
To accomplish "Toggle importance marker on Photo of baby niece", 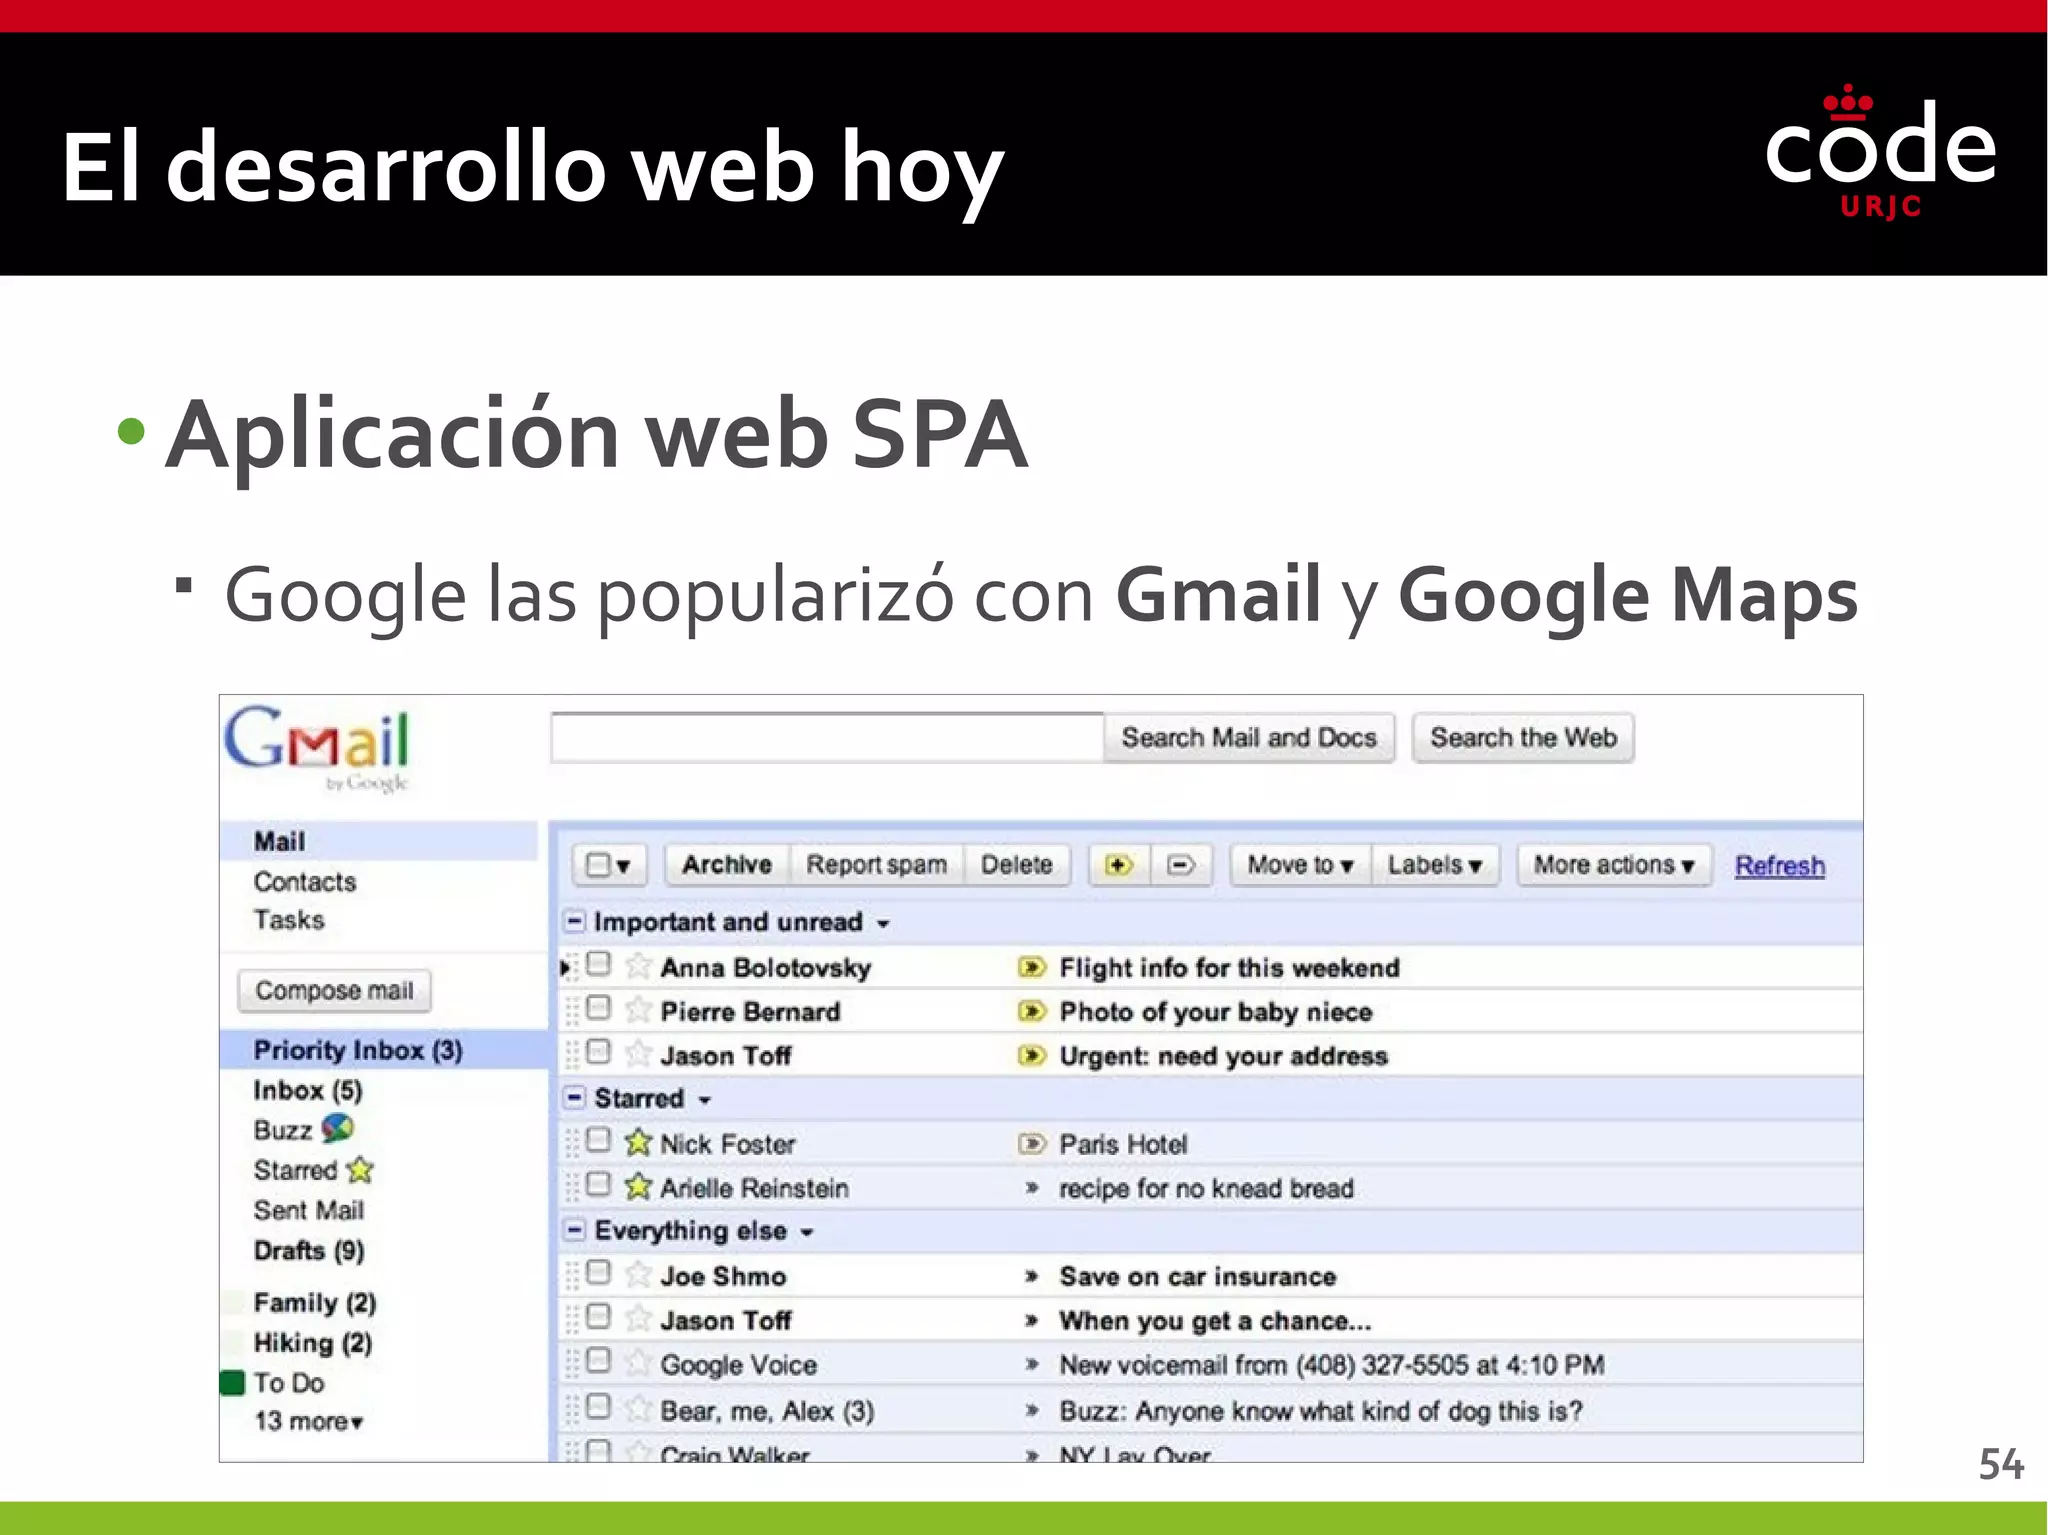I will coord(1032,1011).
